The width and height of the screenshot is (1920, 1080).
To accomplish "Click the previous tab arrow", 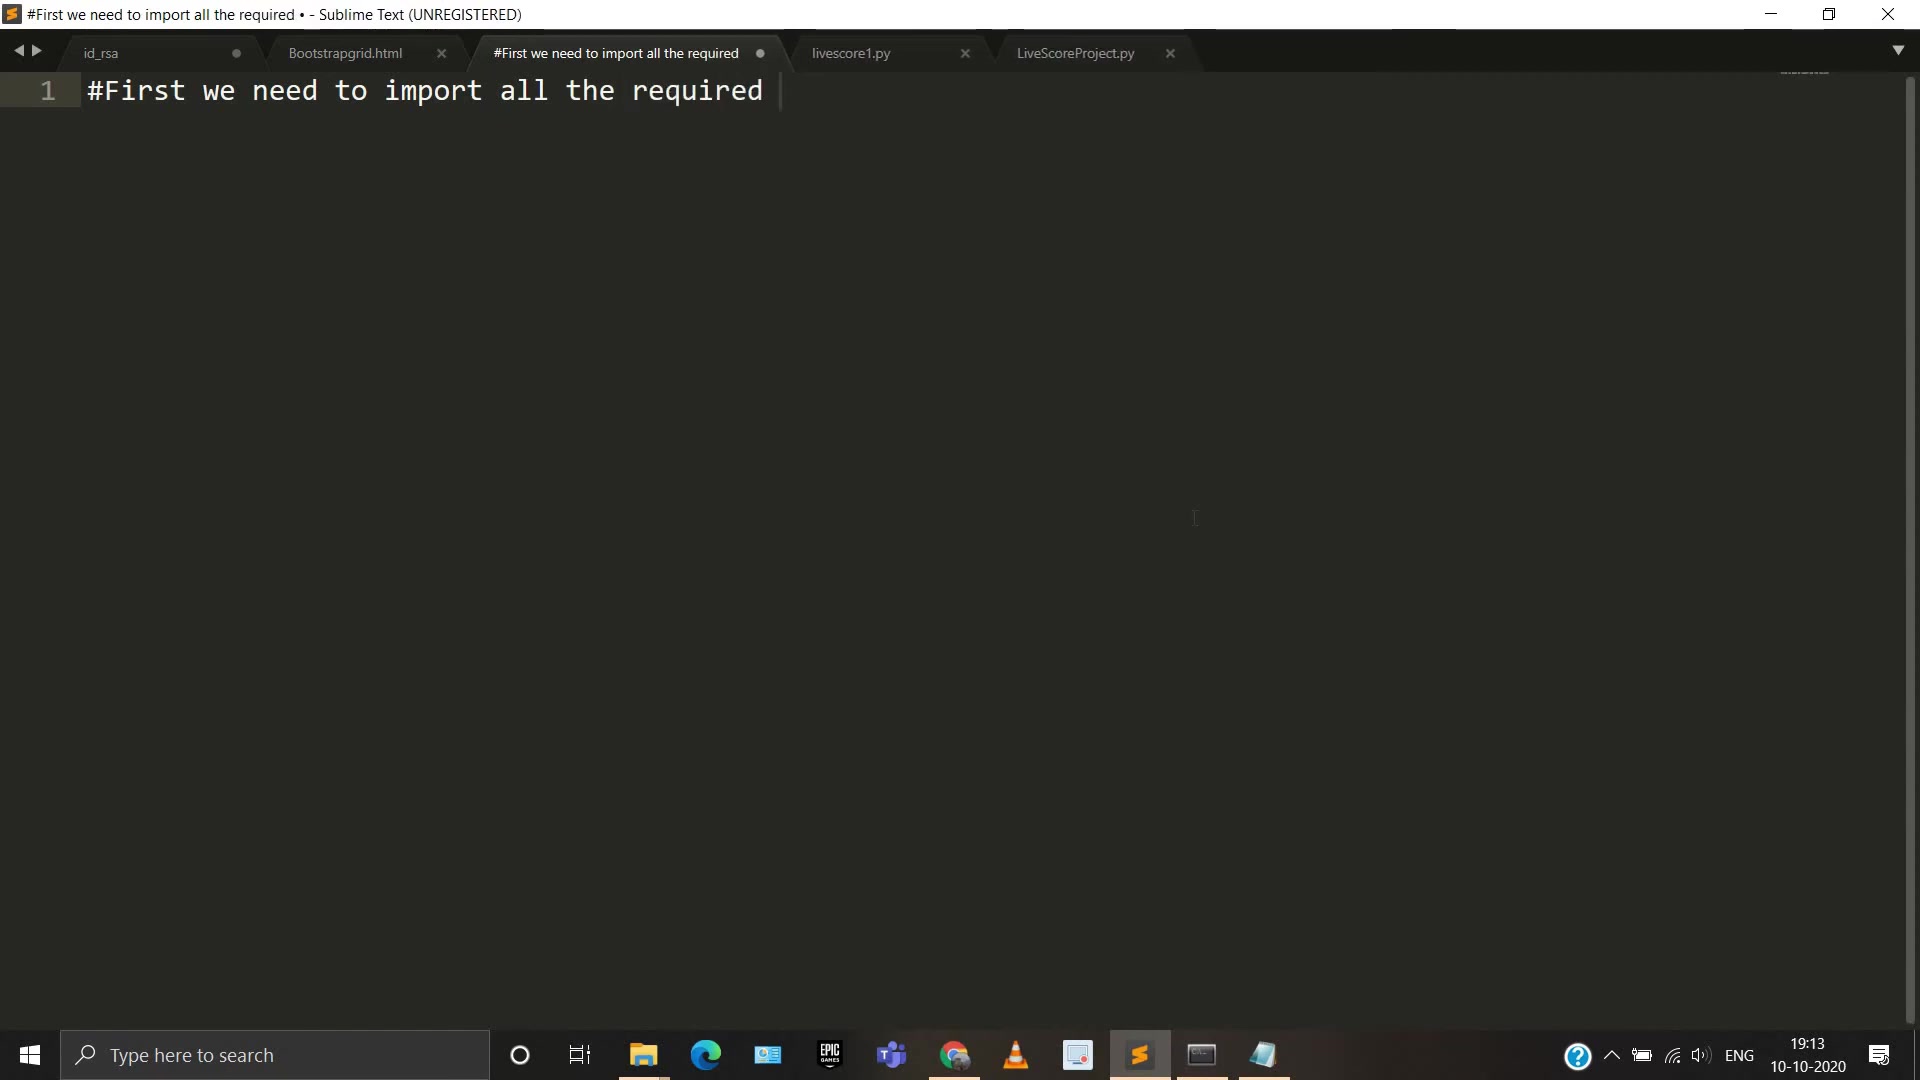I will (x=18, y=50).
